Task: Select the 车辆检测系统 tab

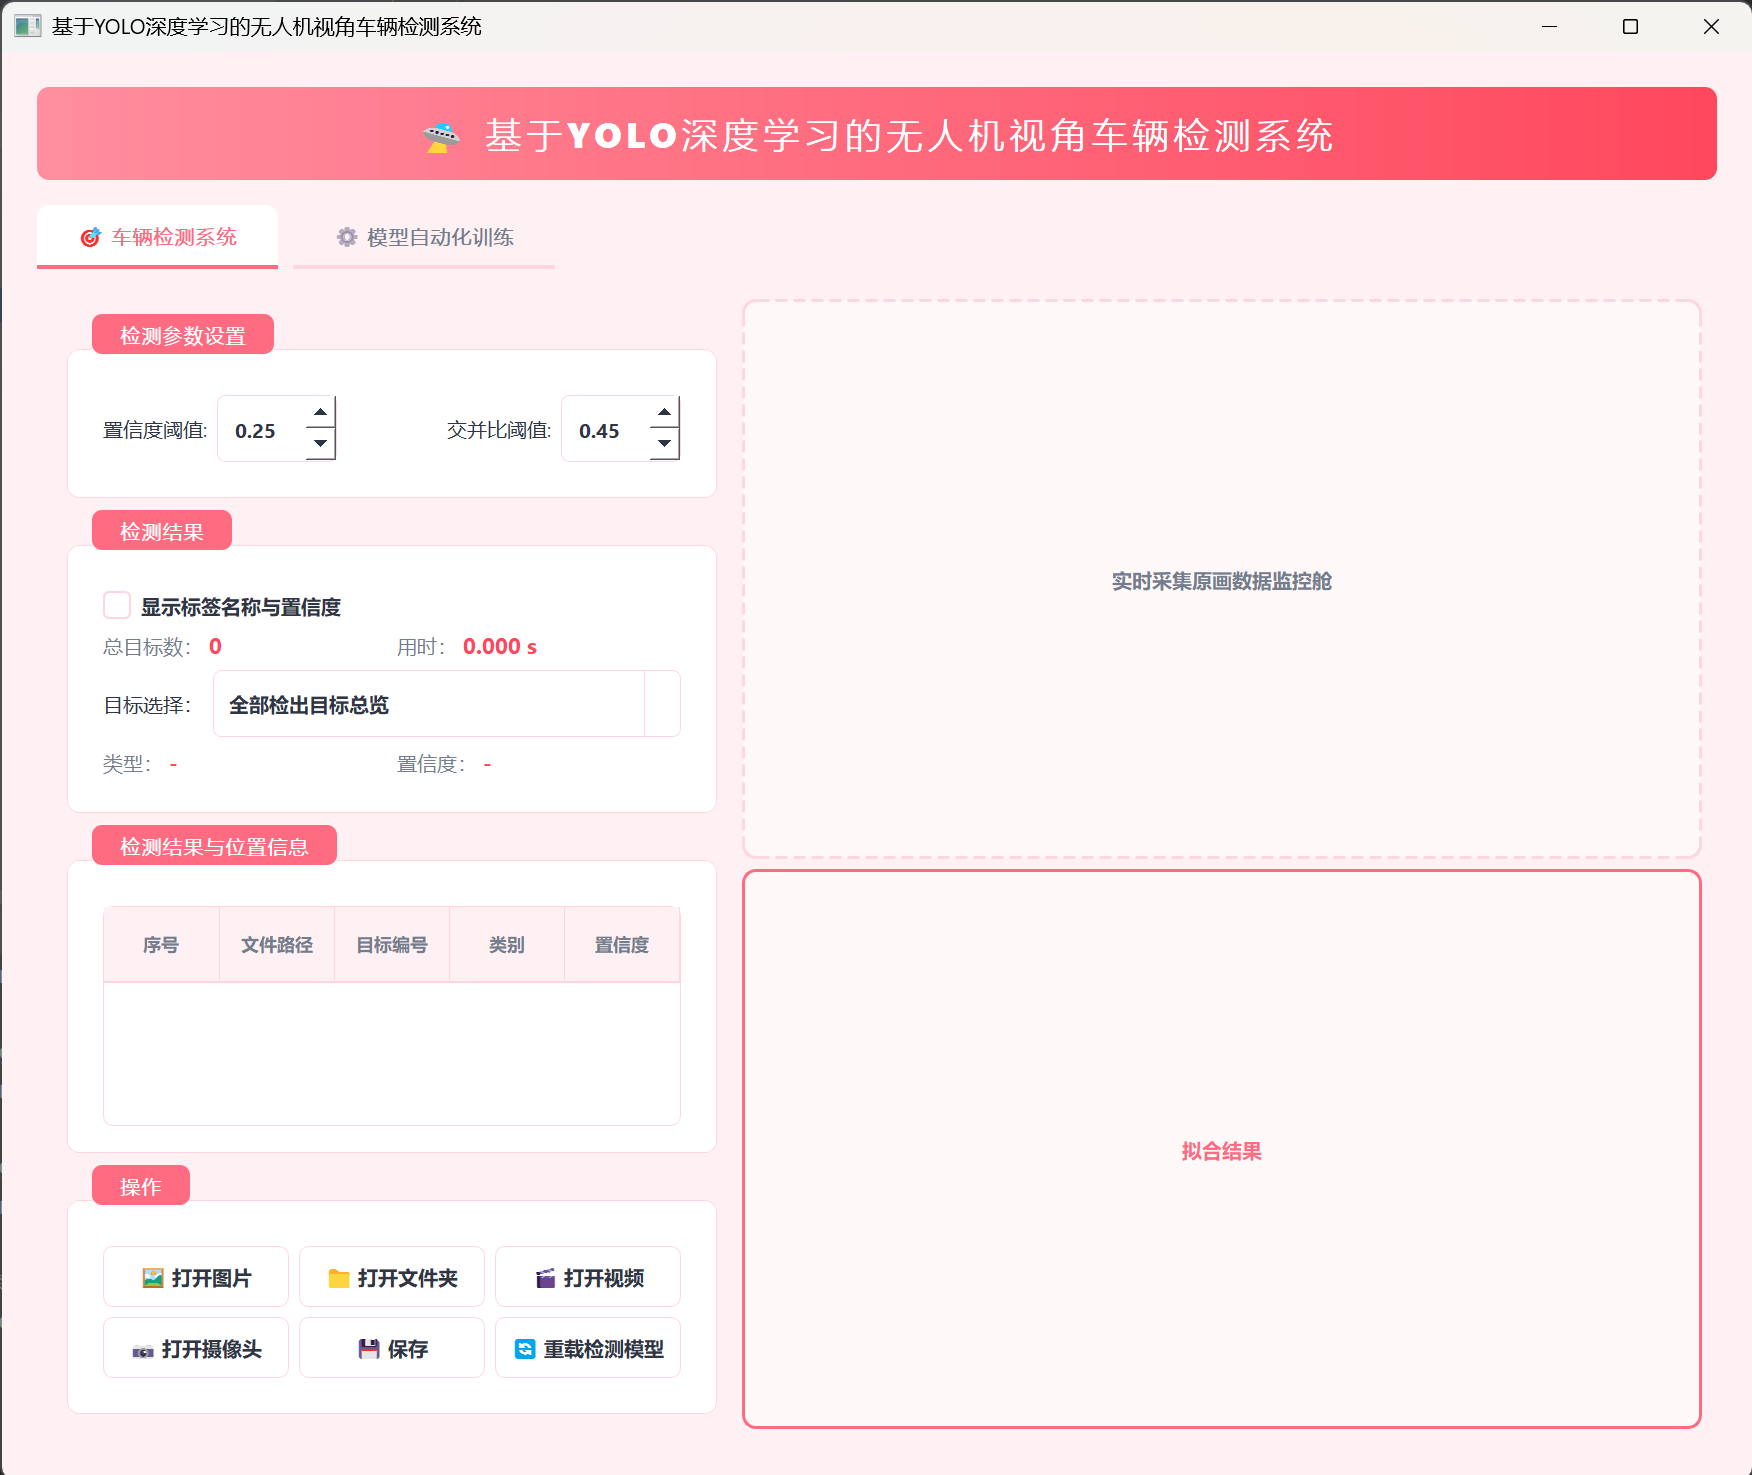Action: (157, 237)
